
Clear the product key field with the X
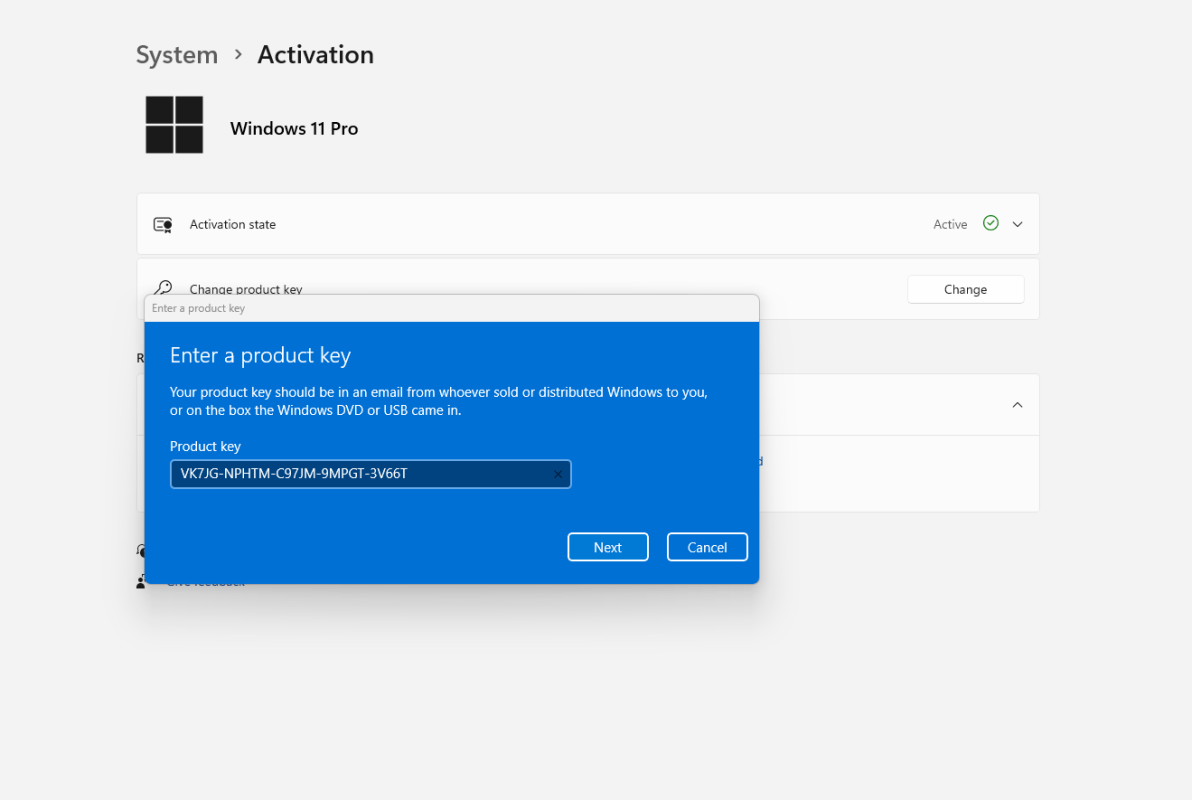click(x=558, y=474)
